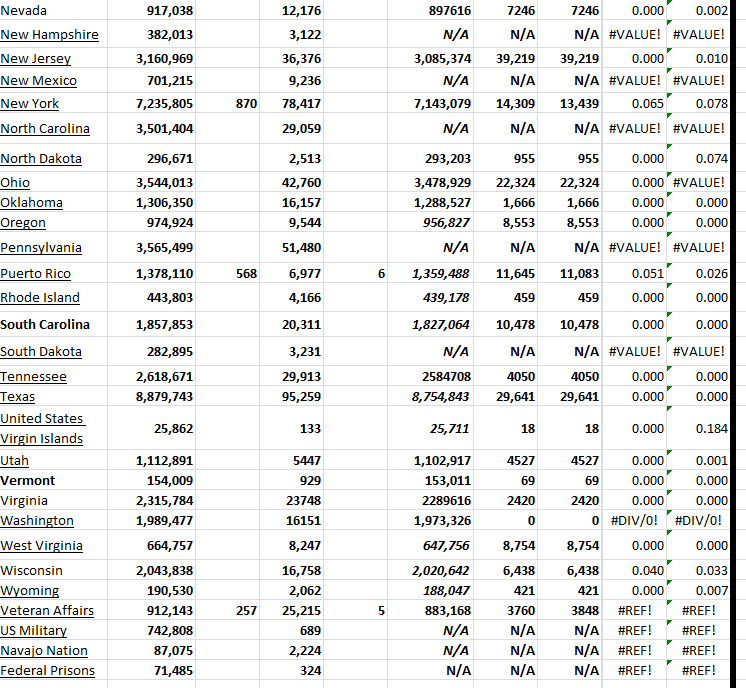Screen dimensions: 746x688
Task: Select cell with value 13,439
Action: click(570, 104)
